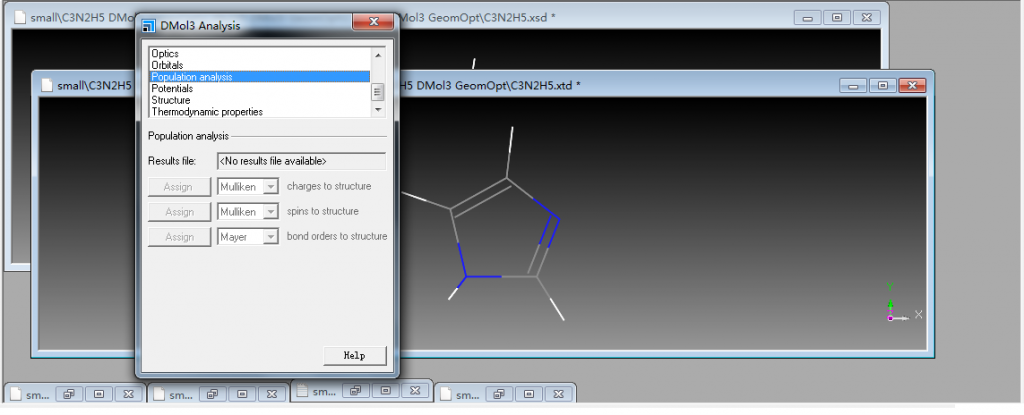1024x415 pixels.
Task: Click the lined text-document icon of minimized window
Action: (302, 391)
